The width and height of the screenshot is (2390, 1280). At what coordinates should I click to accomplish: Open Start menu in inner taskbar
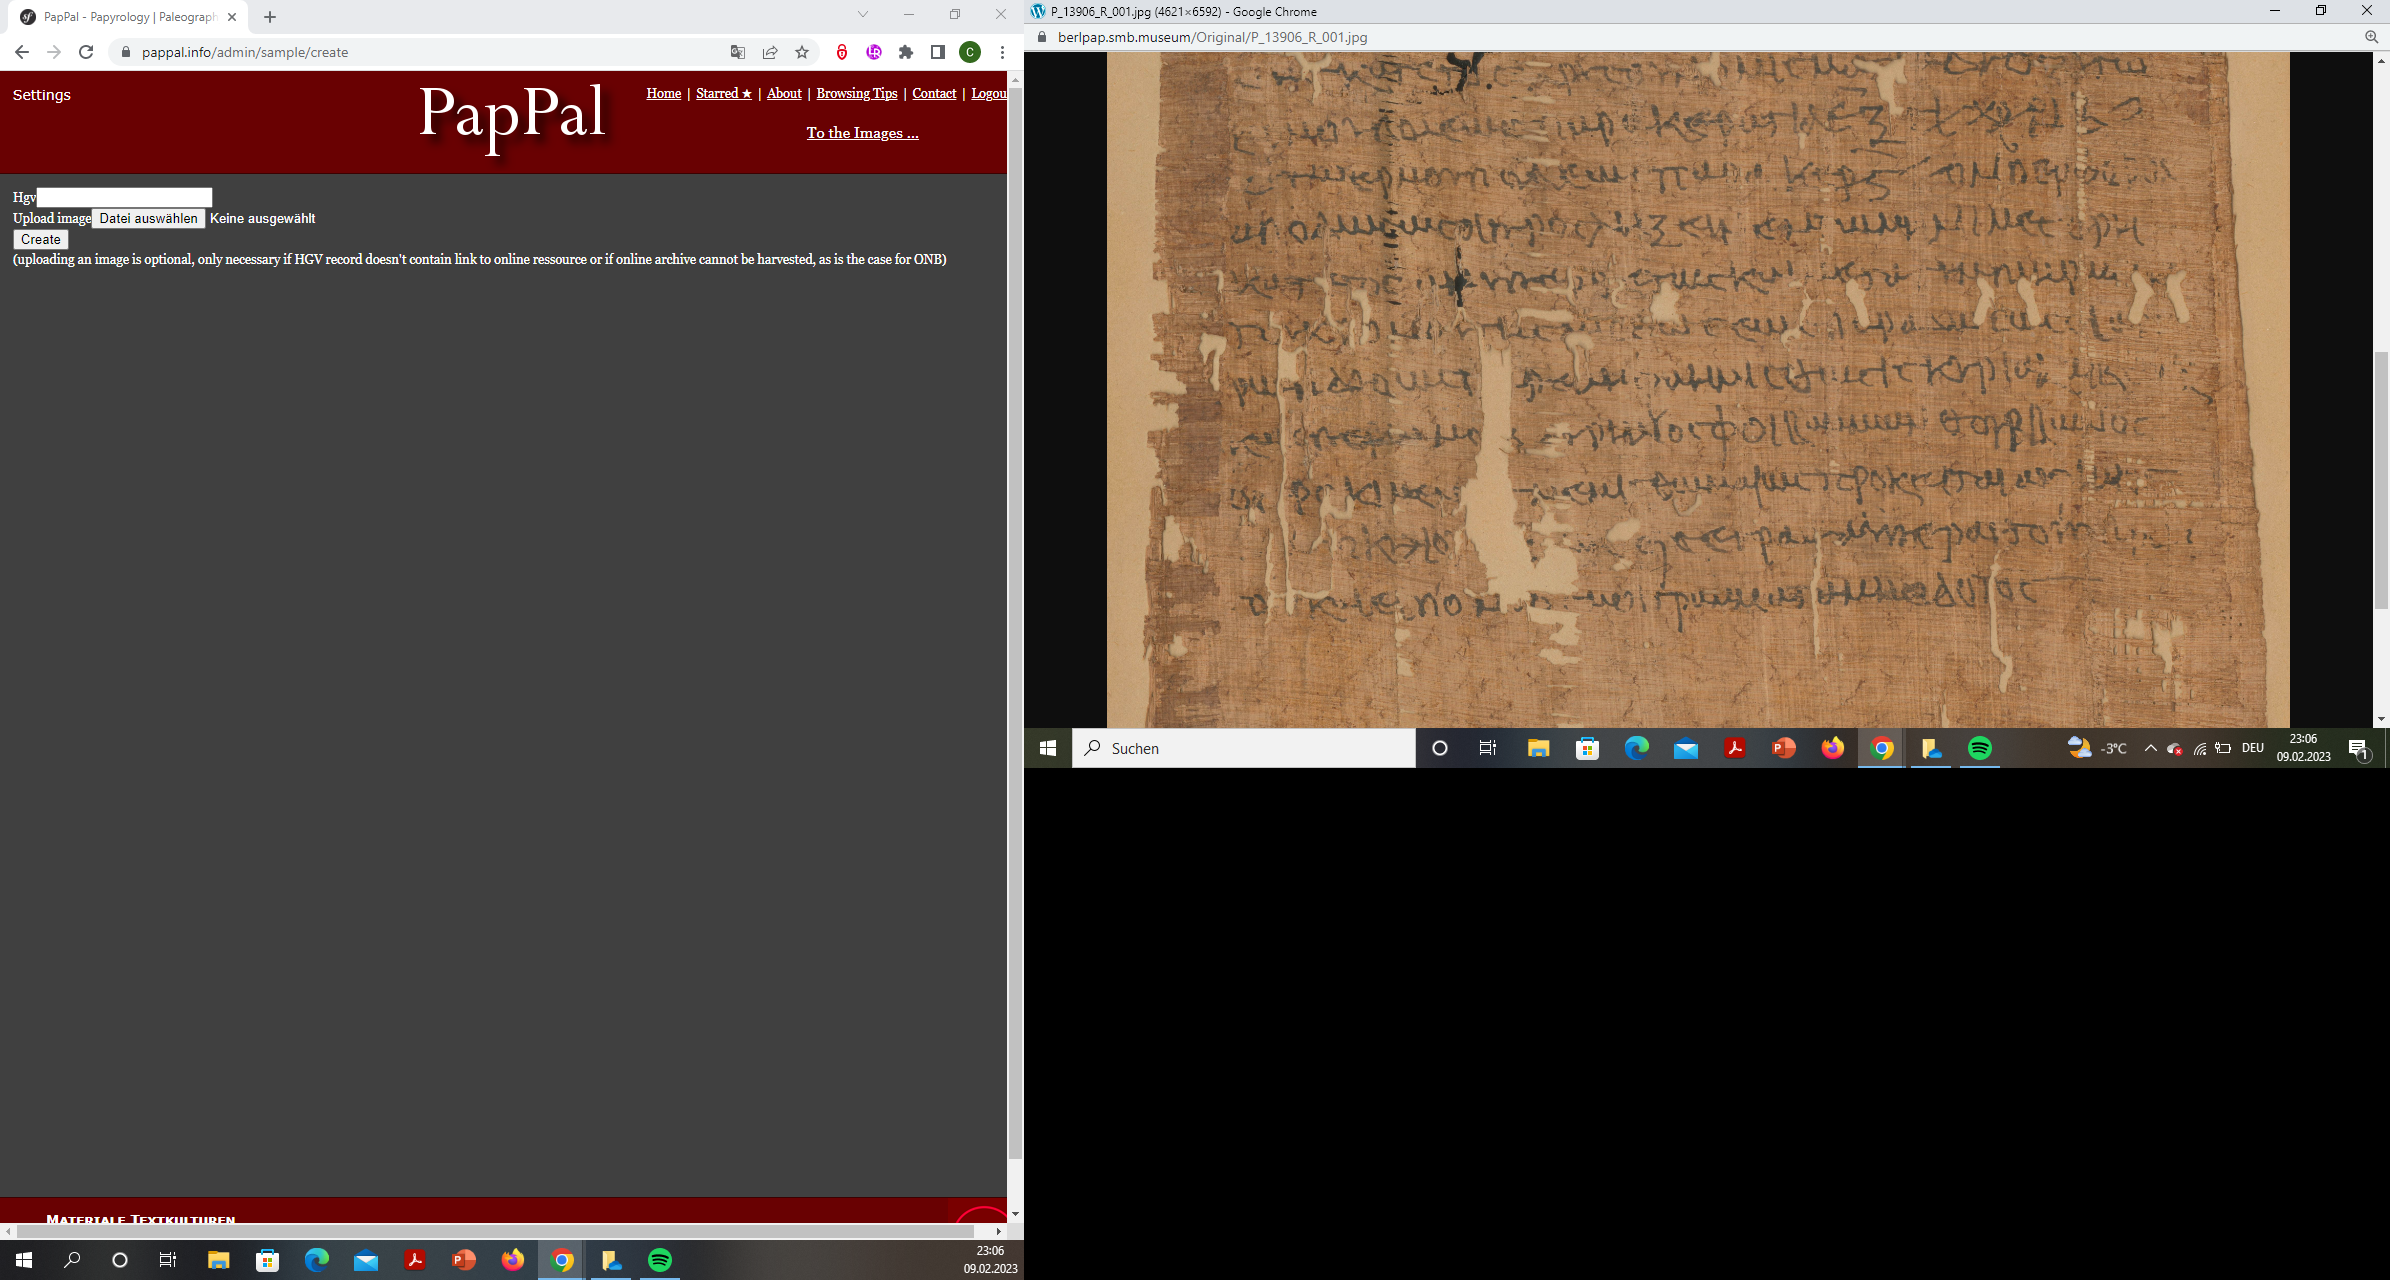point(1048,748)
